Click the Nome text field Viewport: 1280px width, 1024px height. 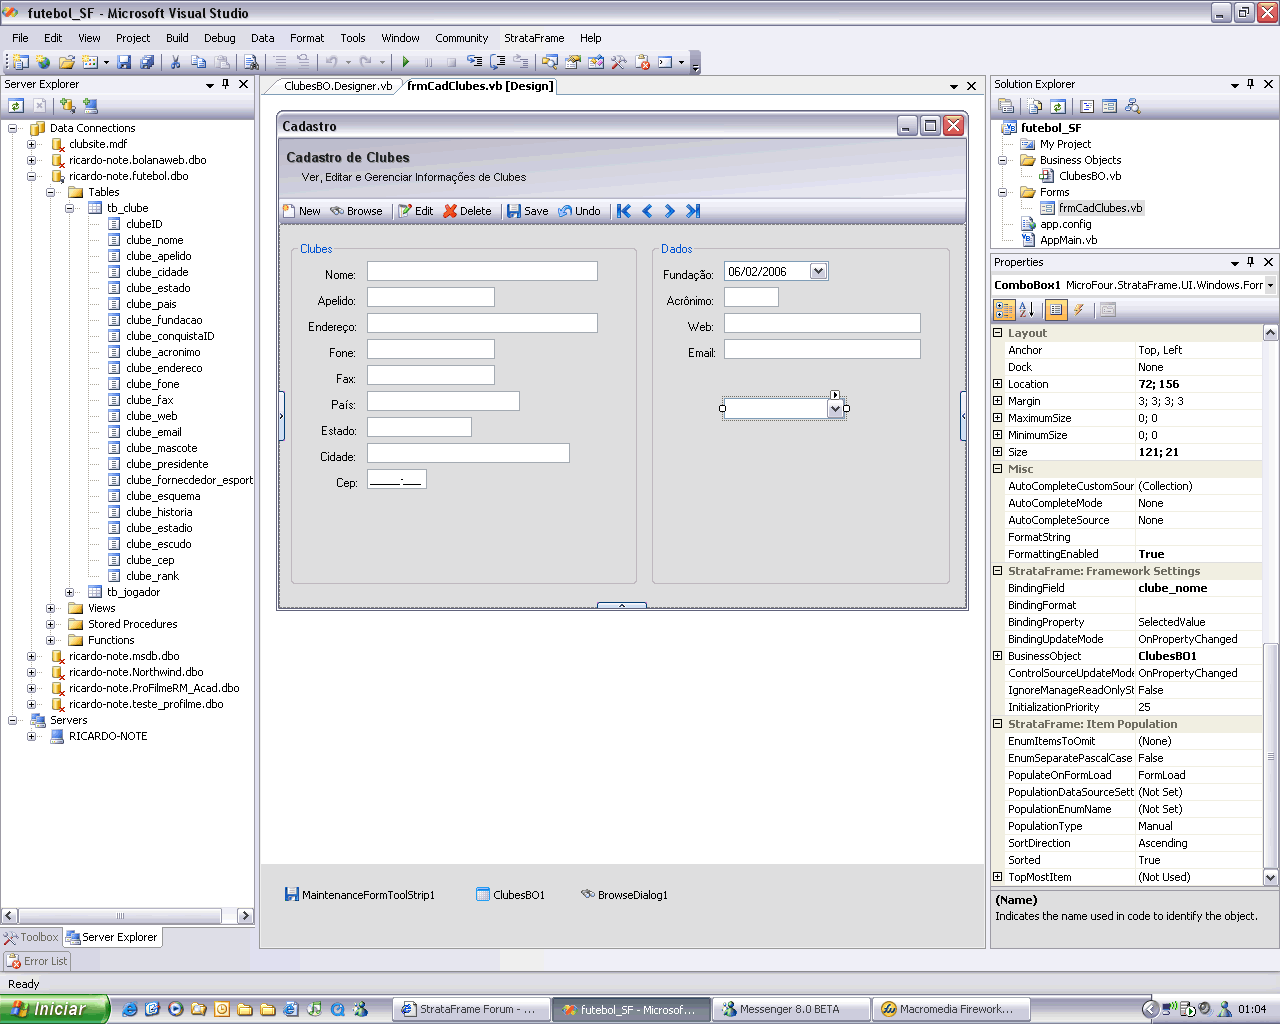[481, 271]
